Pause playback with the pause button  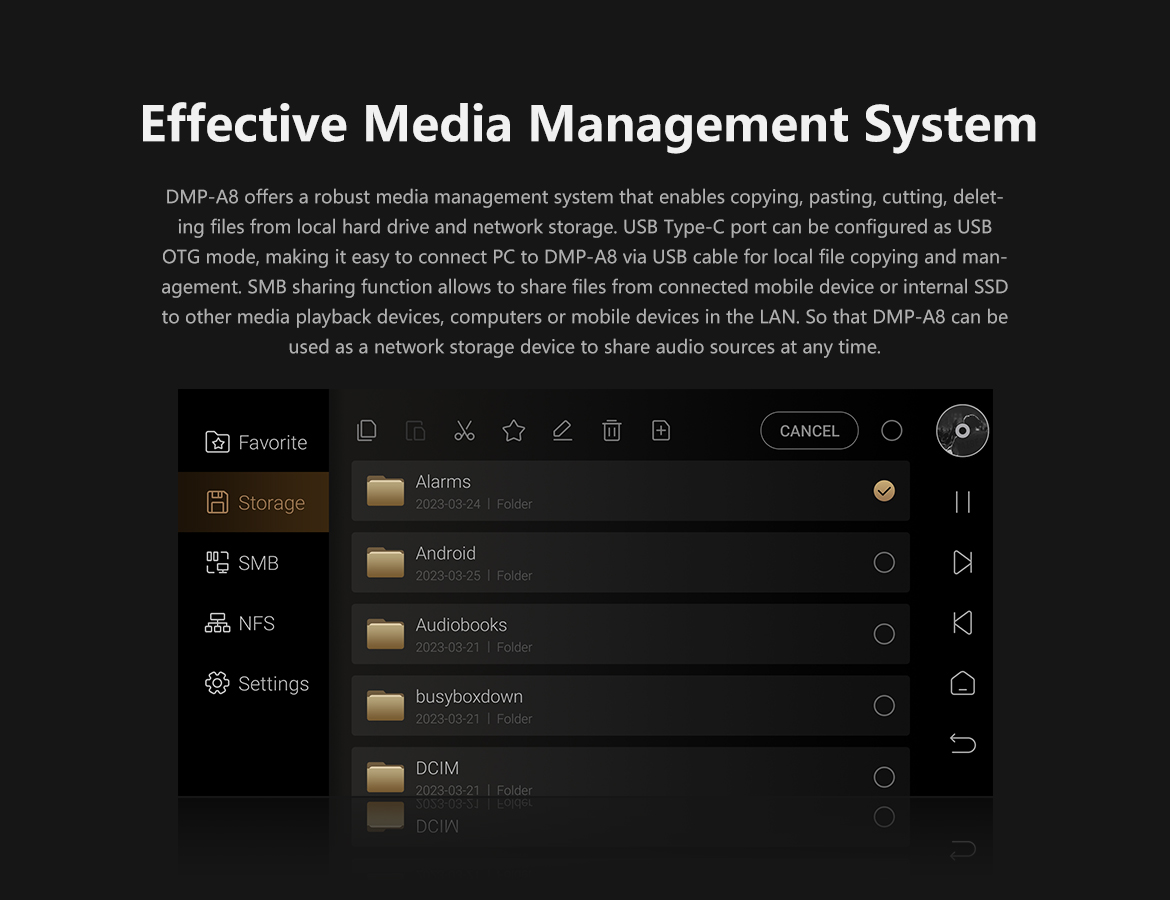[x=962, y=502]
